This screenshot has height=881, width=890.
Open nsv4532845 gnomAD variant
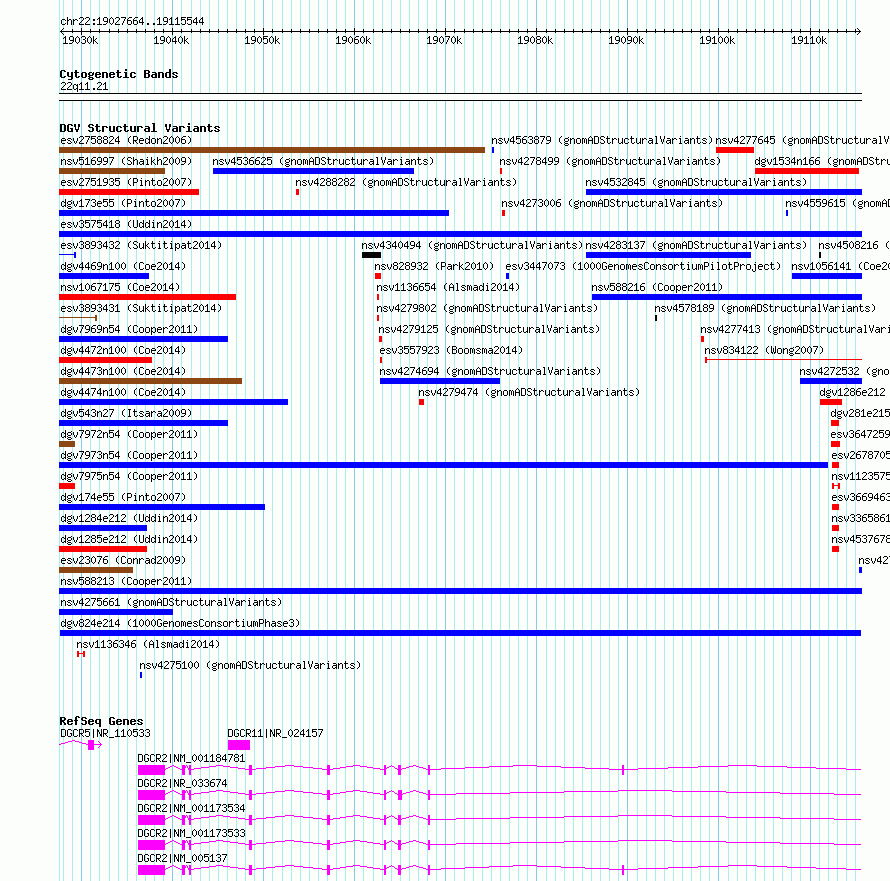[x=696, y=182]
